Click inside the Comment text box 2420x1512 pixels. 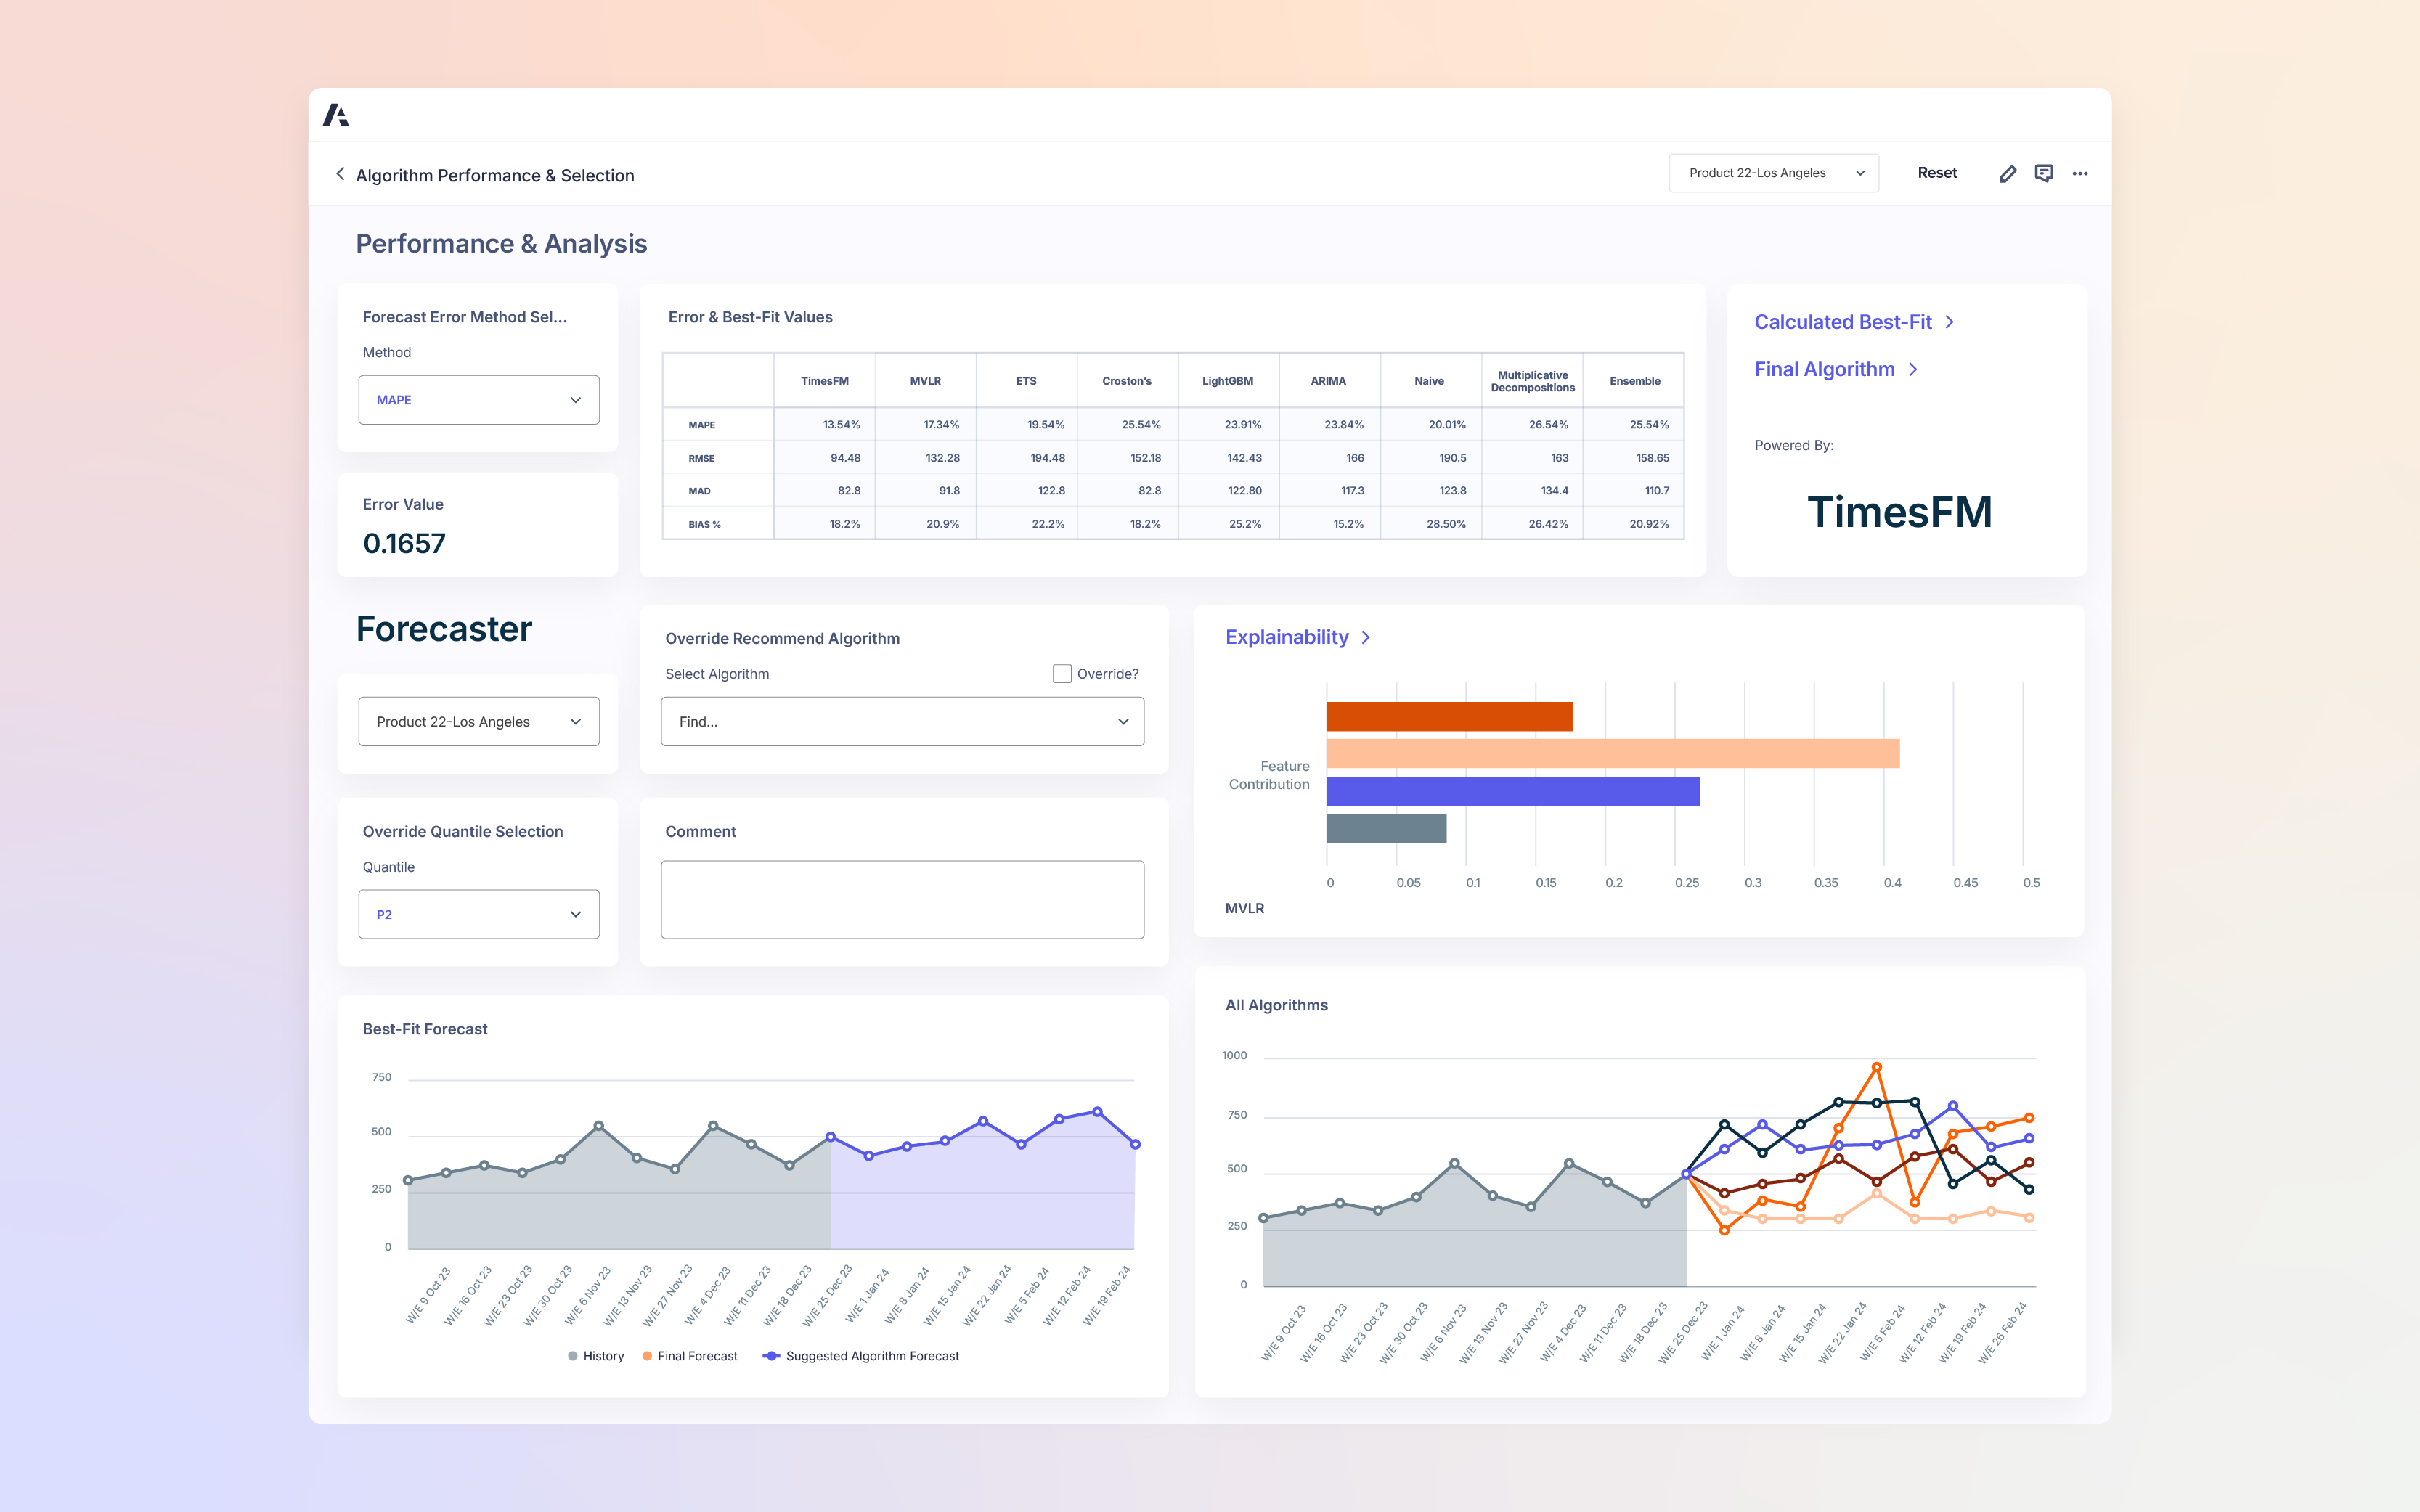[x=902, y=899]
